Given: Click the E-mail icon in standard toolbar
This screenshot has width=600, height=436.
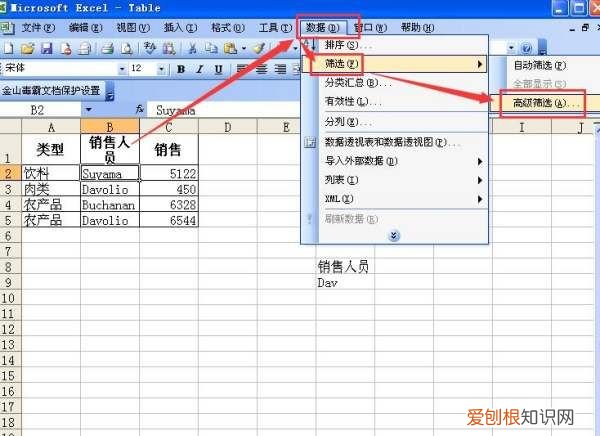Looking at the screenshot, I should click(x=85, y=48).
